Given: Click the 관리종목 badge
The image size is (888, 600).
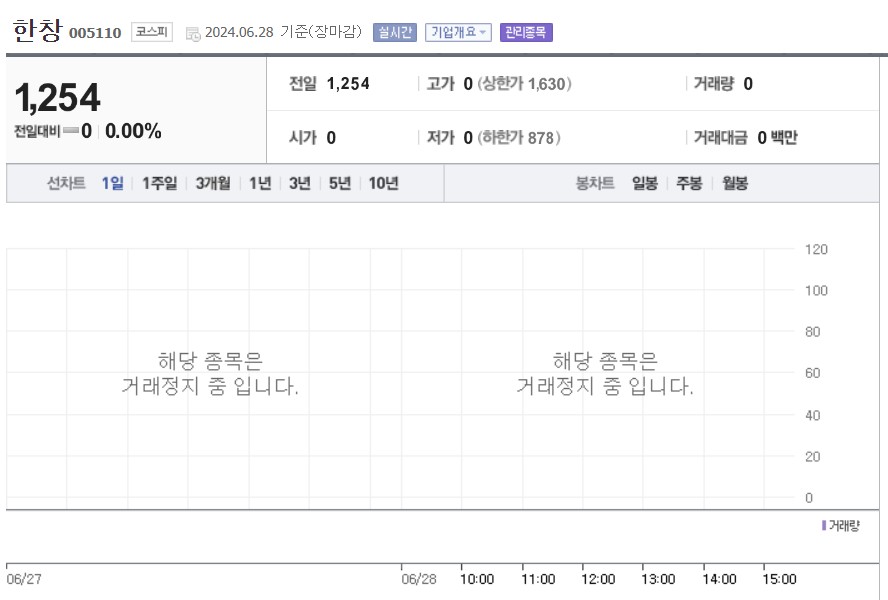Looking at the screenshot, I should coord(526,32).
